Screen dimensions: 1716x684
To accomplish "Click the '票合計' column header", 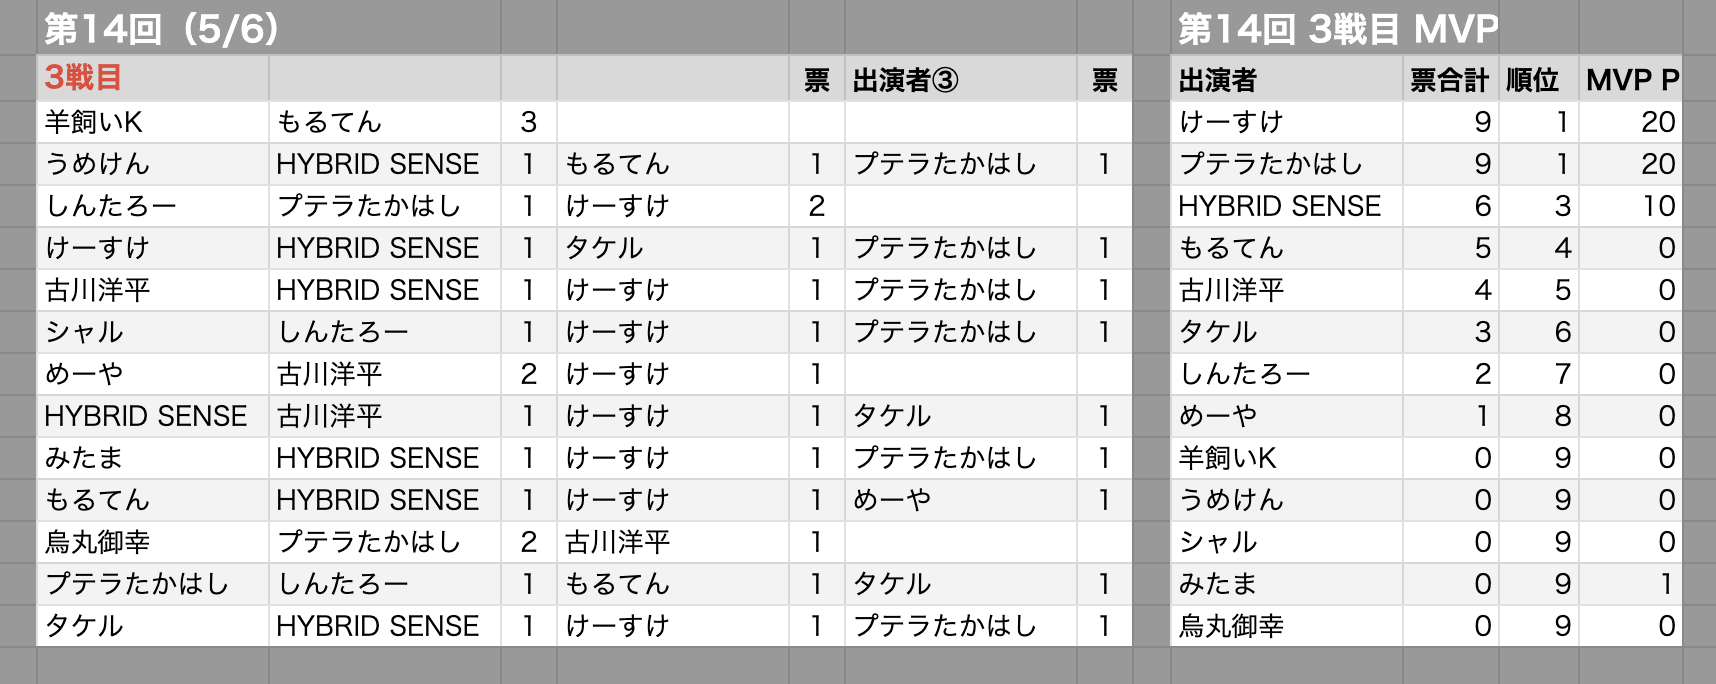I will point(1449,80).
